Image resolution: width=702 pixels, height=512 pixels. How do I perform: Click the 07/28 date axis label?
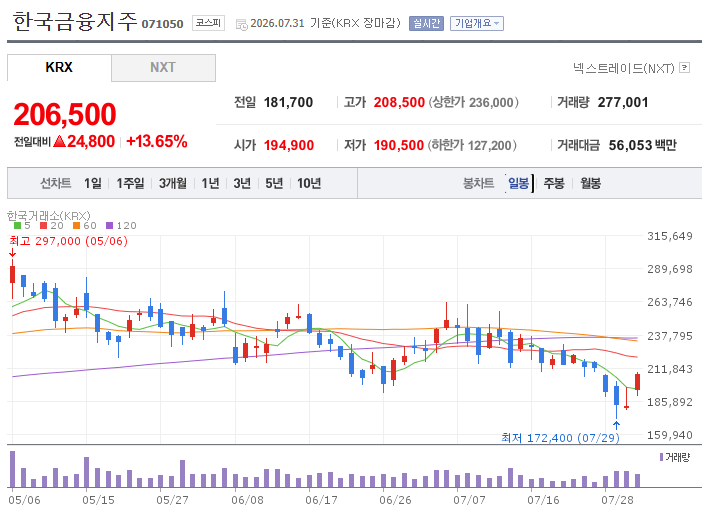[617, 500]
